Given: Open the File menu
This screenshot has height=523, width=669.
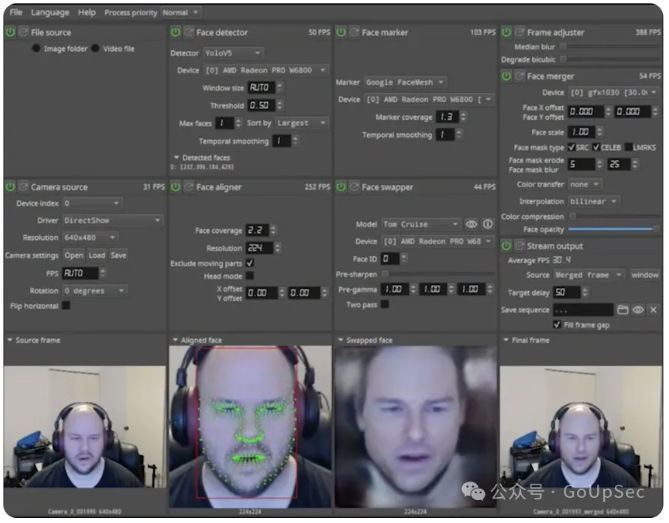Looking at the screenshot, I should [x=16, y=12].
